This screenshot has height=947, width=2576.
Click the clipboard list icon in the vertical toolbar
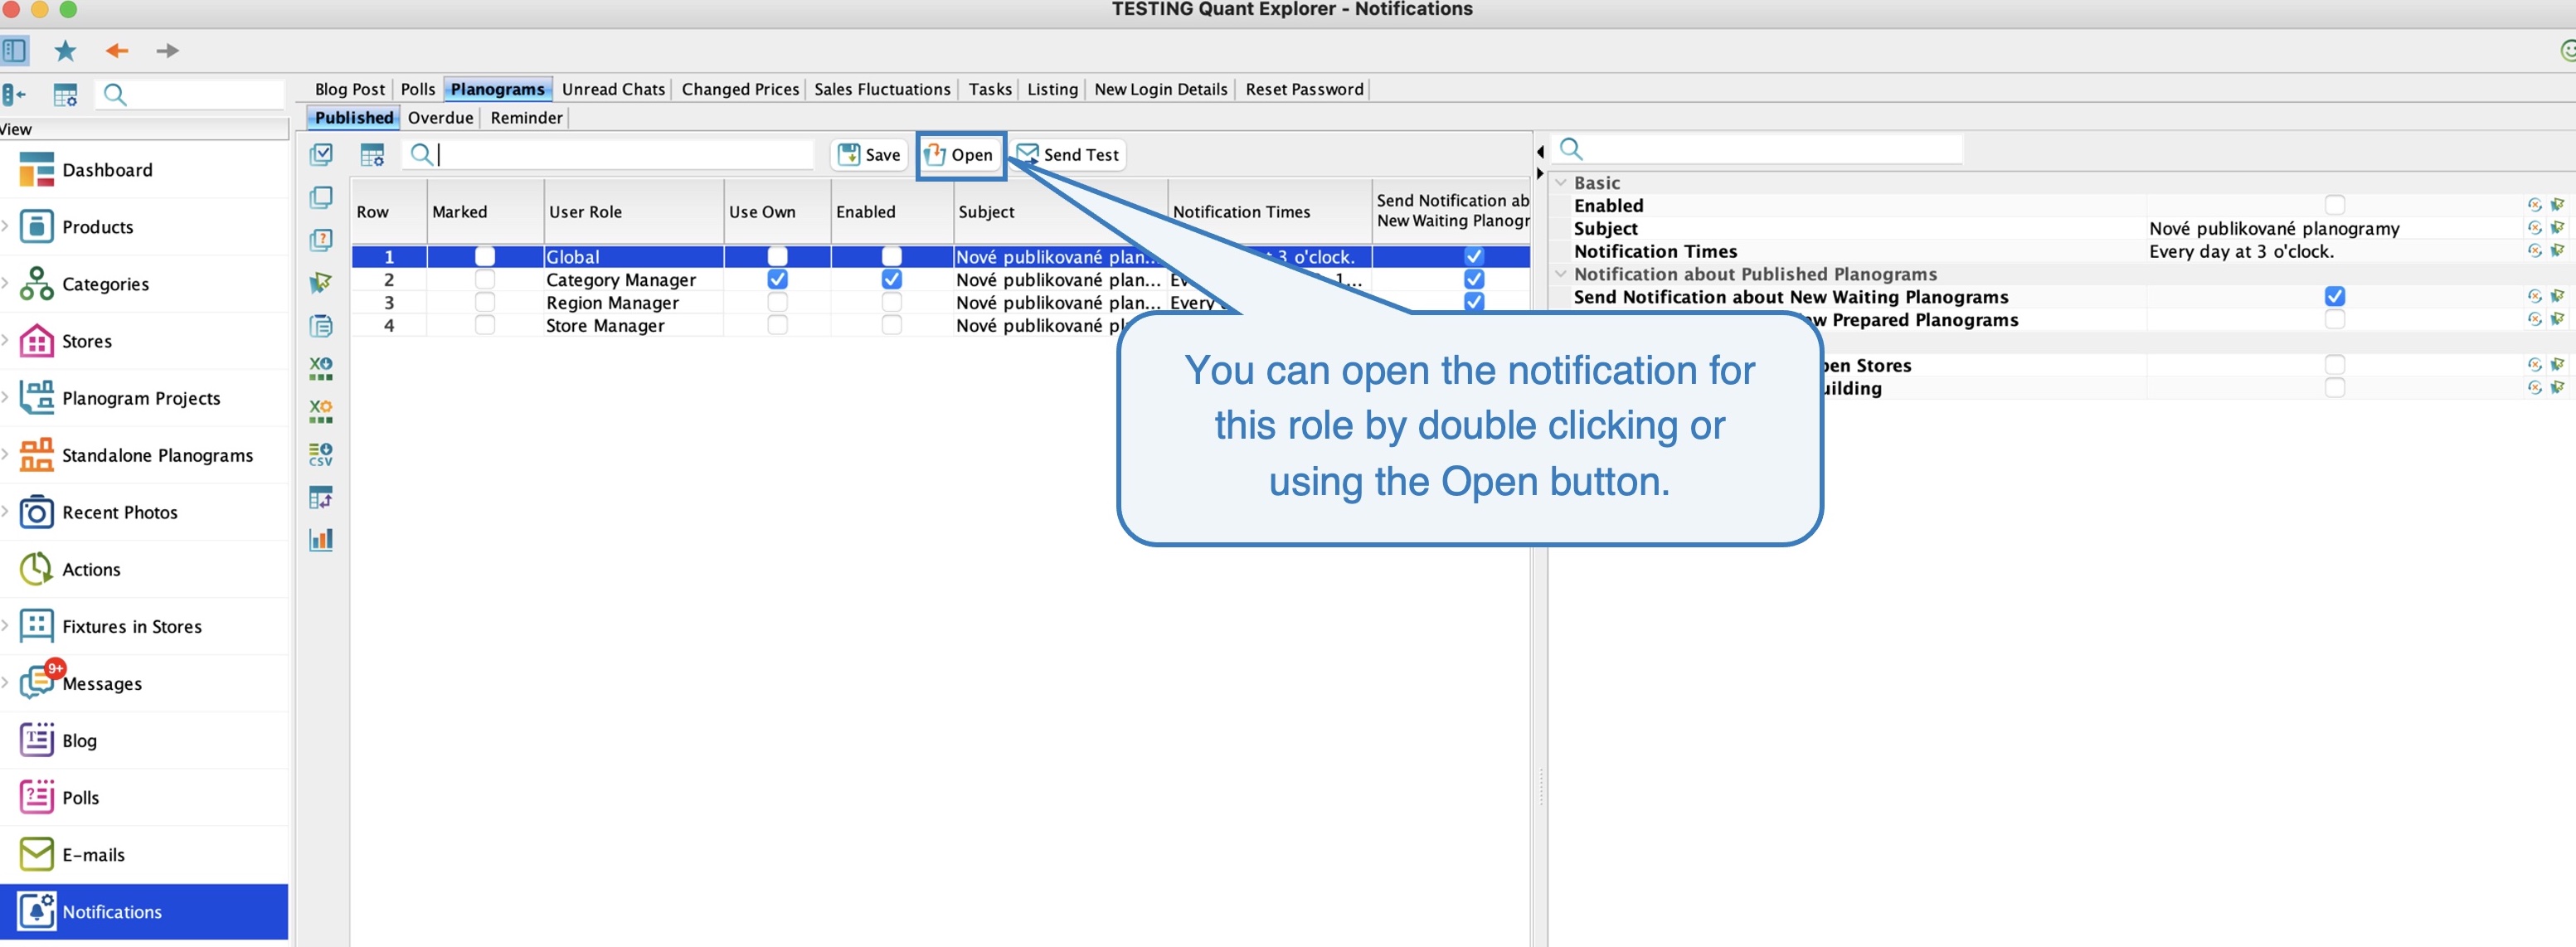321,326
